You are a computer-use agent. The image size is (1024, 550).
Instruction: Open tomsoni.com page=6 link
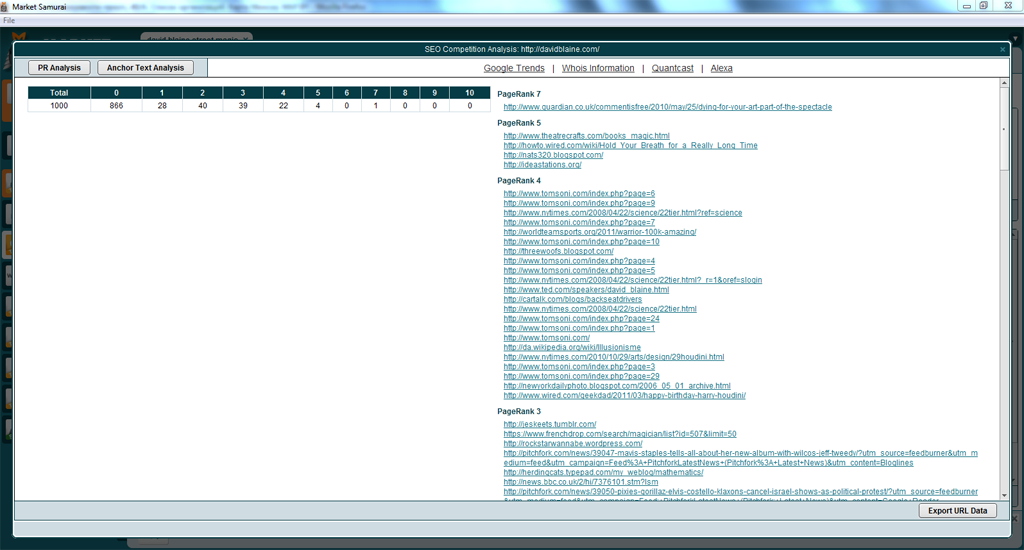(x=579, y=193)
